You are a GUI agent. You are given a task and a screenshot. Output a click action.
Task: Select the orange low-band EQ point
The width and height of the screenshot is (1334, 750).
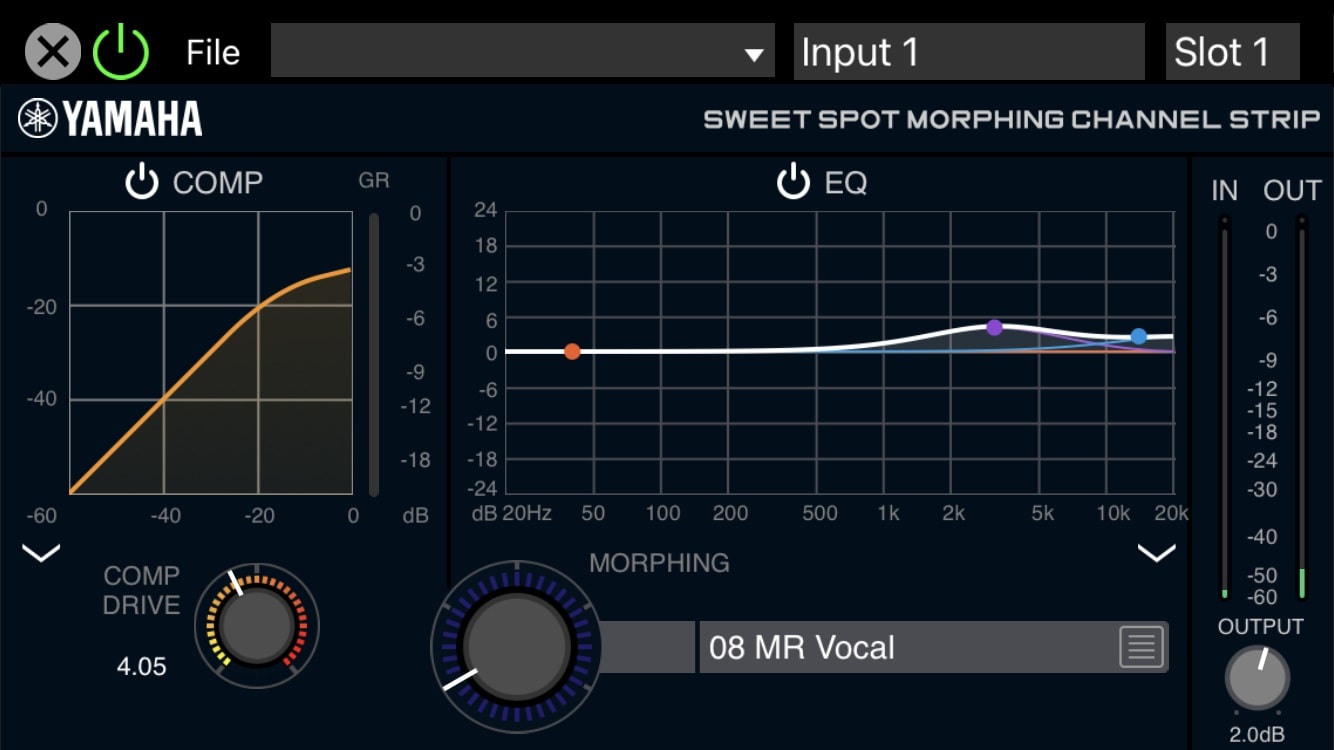[x=572, y=351]
